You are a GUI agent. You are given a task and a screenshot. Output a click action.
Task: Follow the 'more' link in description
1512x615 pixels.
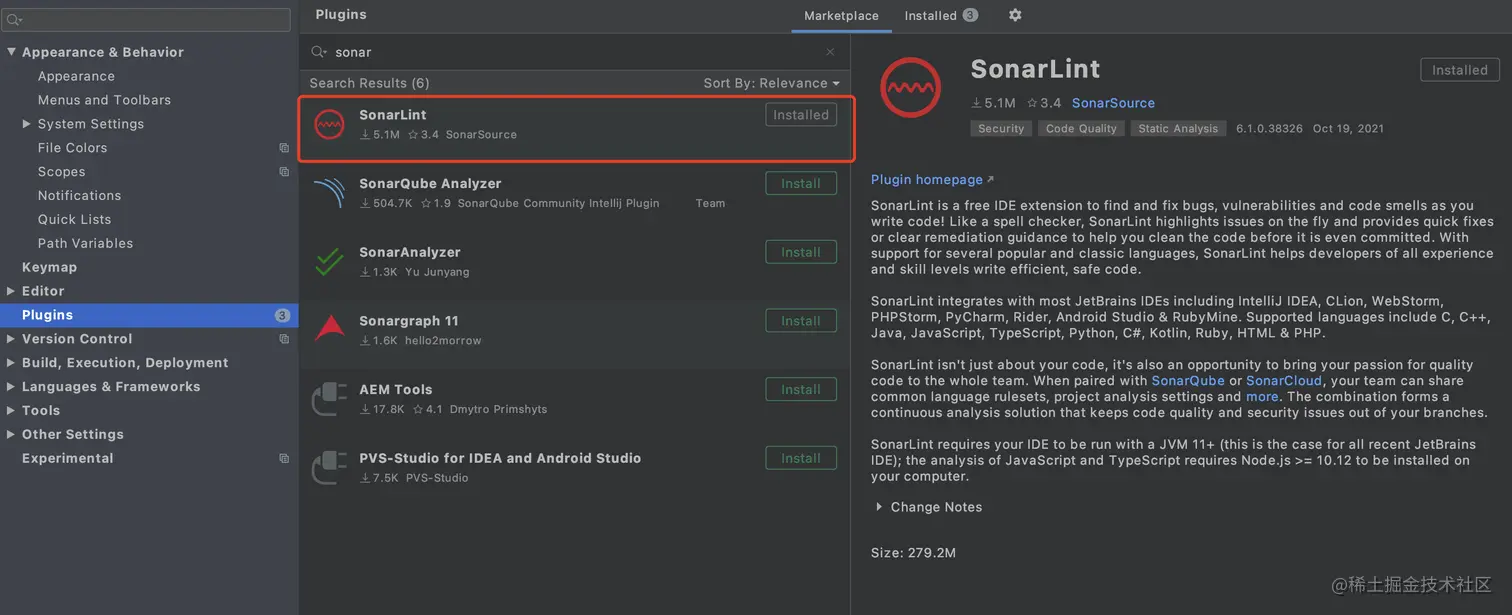point(1262,397)
